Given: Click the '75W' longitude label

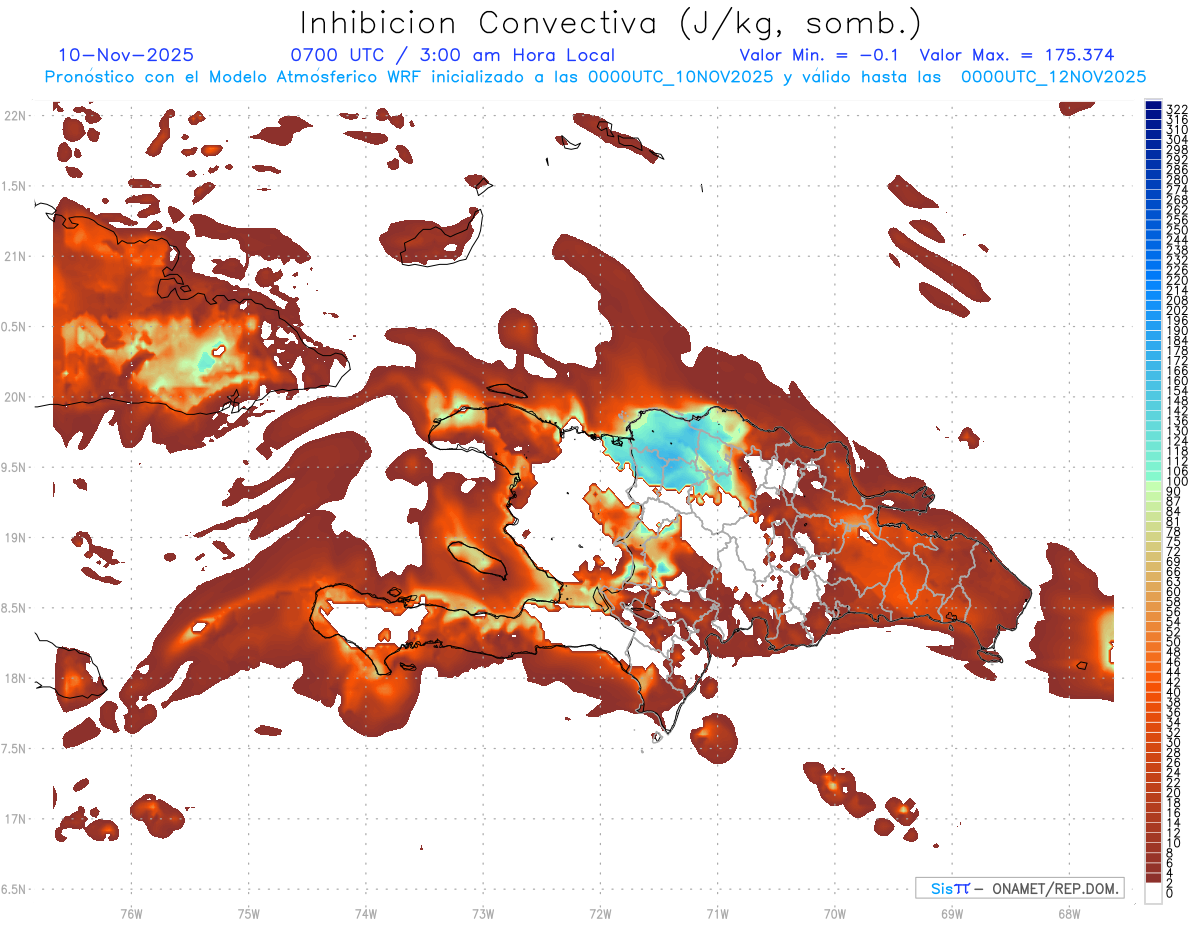Looking at the screenshot, I should click(249, 913).
